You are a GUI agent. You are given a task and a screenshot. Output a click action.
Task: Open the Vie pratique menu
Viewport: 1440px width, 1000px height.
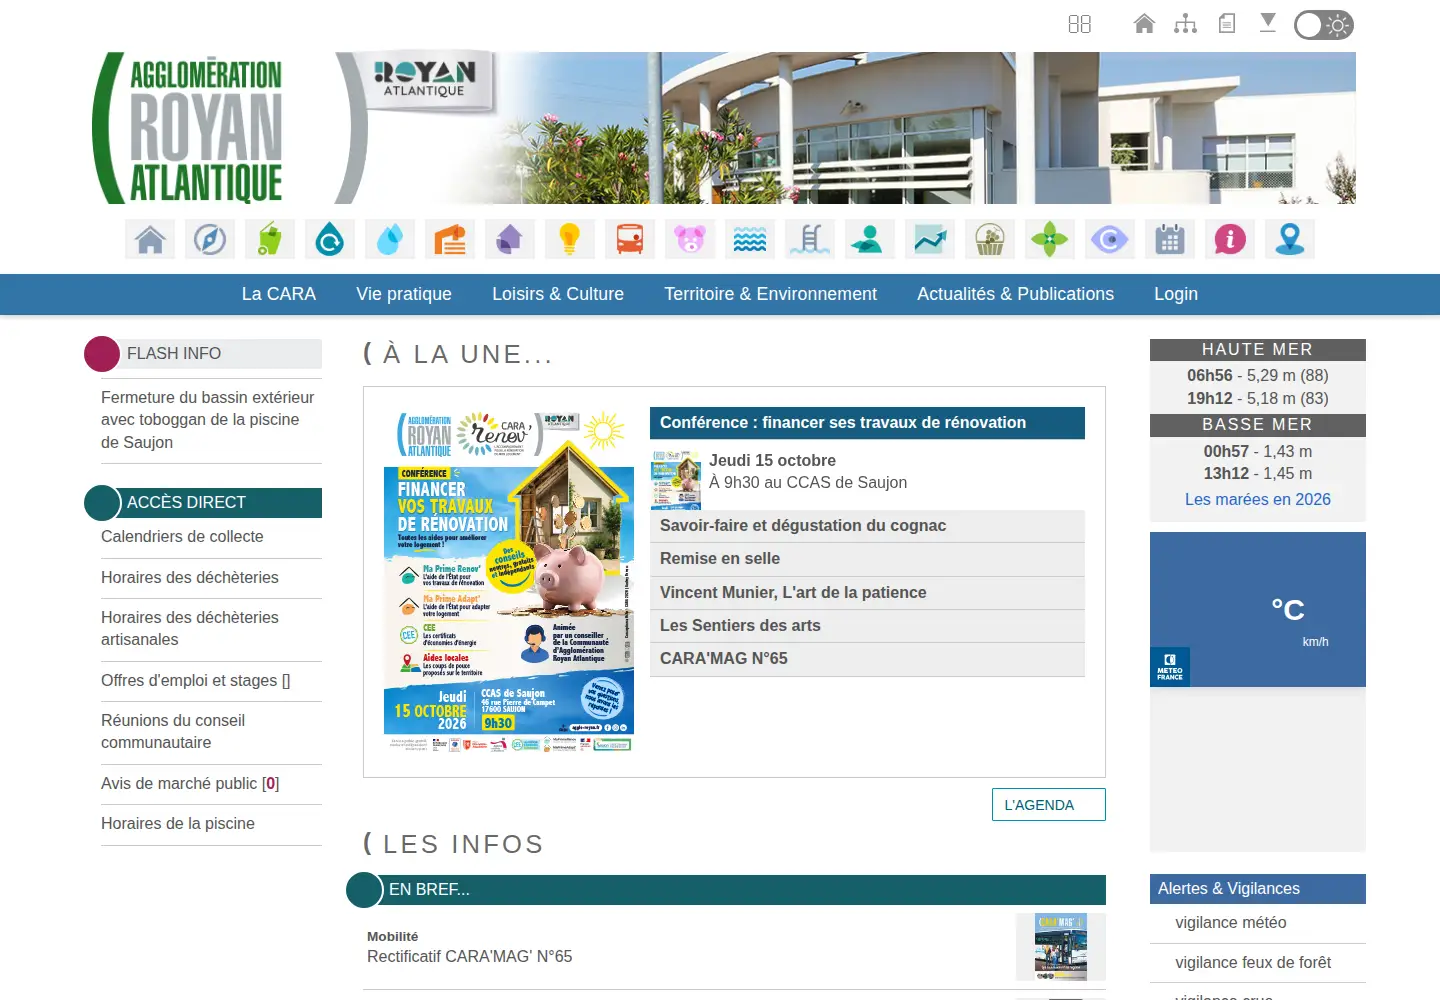(x=404, y=294)
